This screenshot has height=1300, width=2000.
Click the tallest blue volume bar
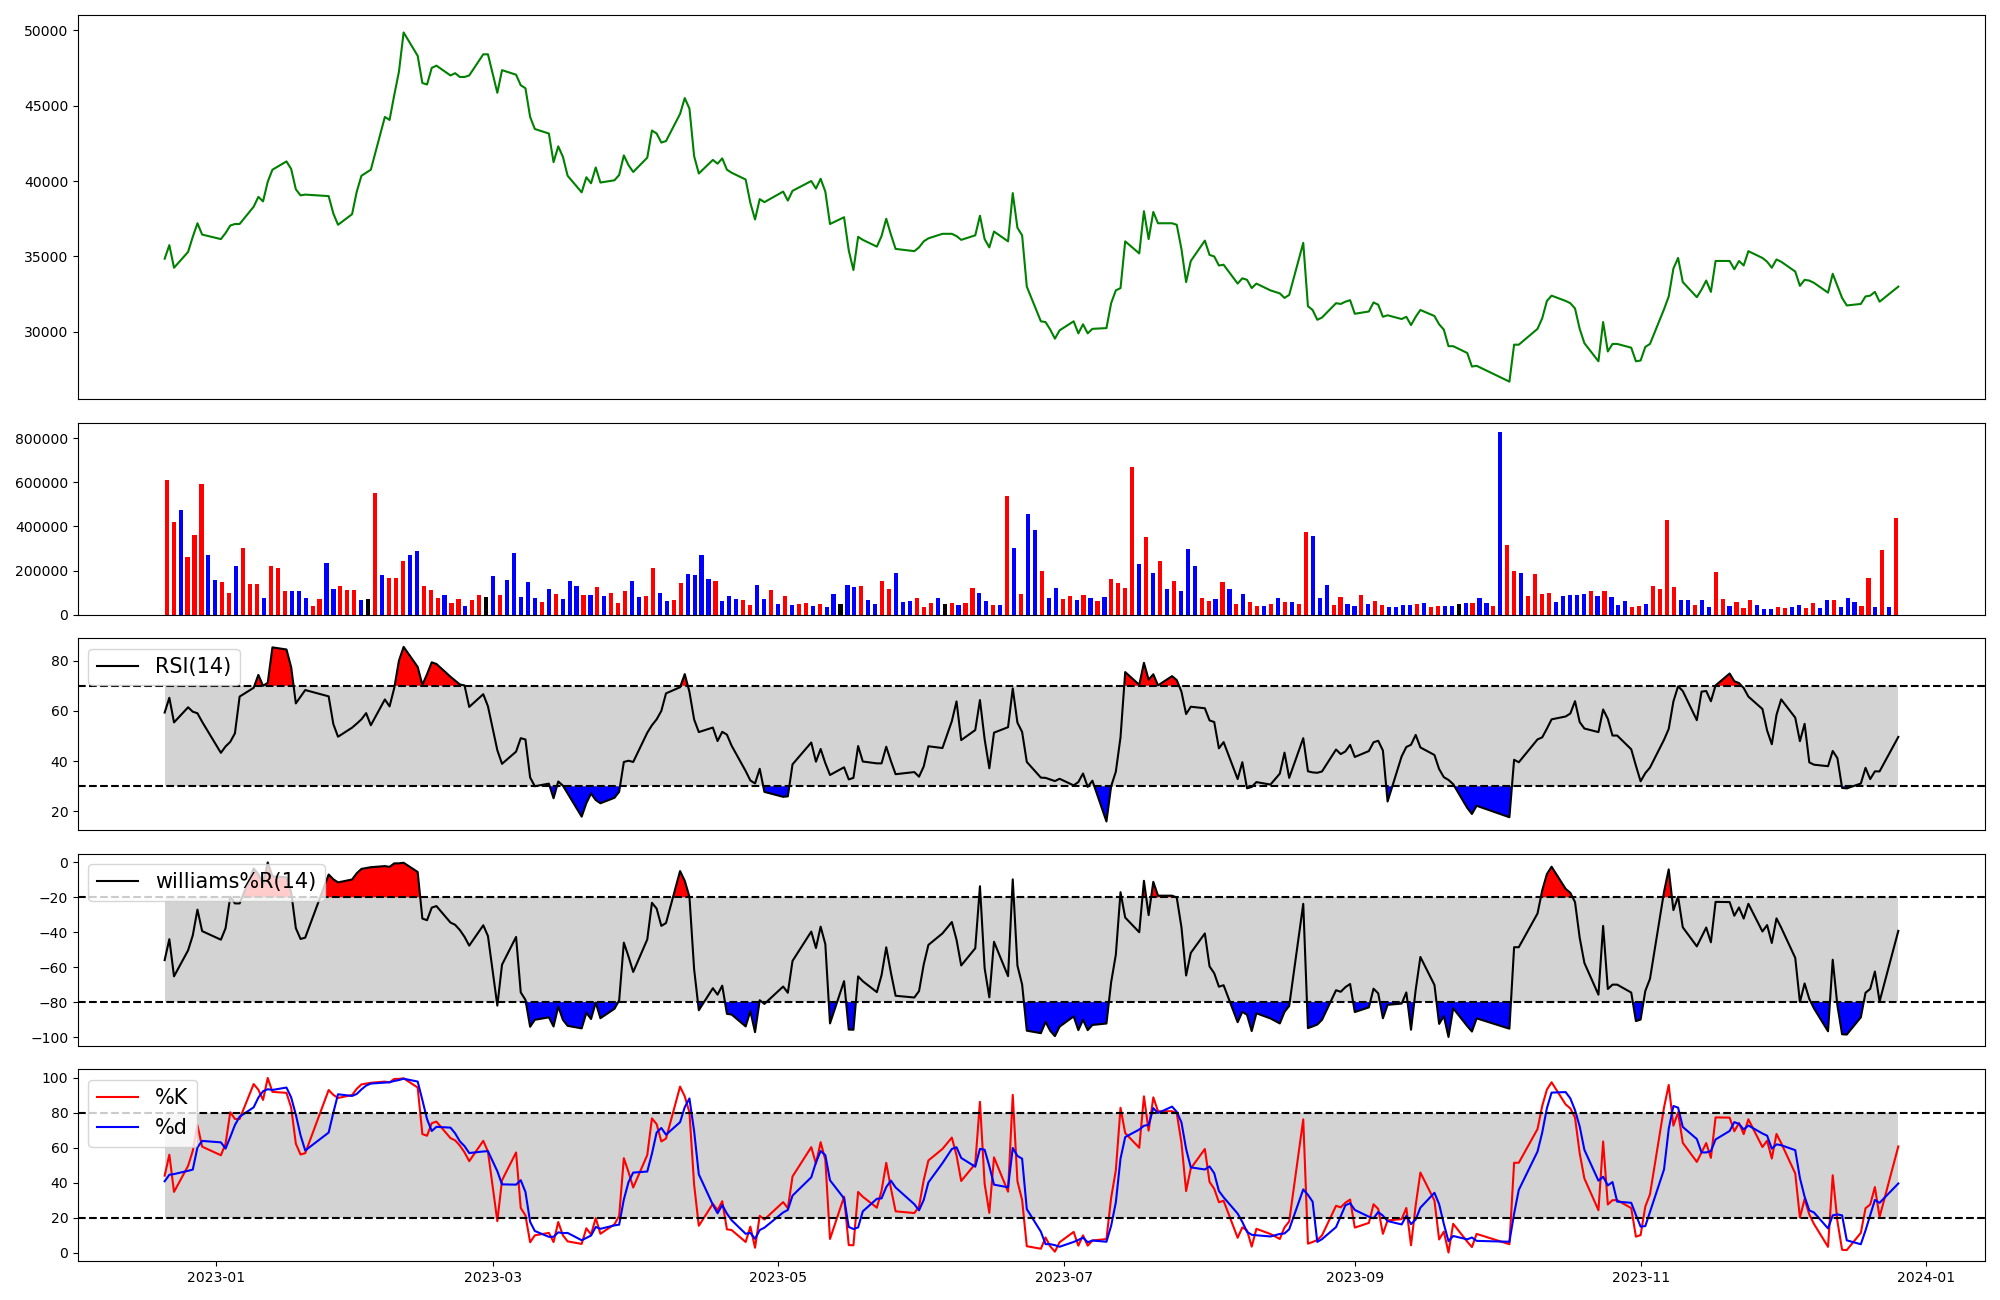click(x=1500, y=520)
